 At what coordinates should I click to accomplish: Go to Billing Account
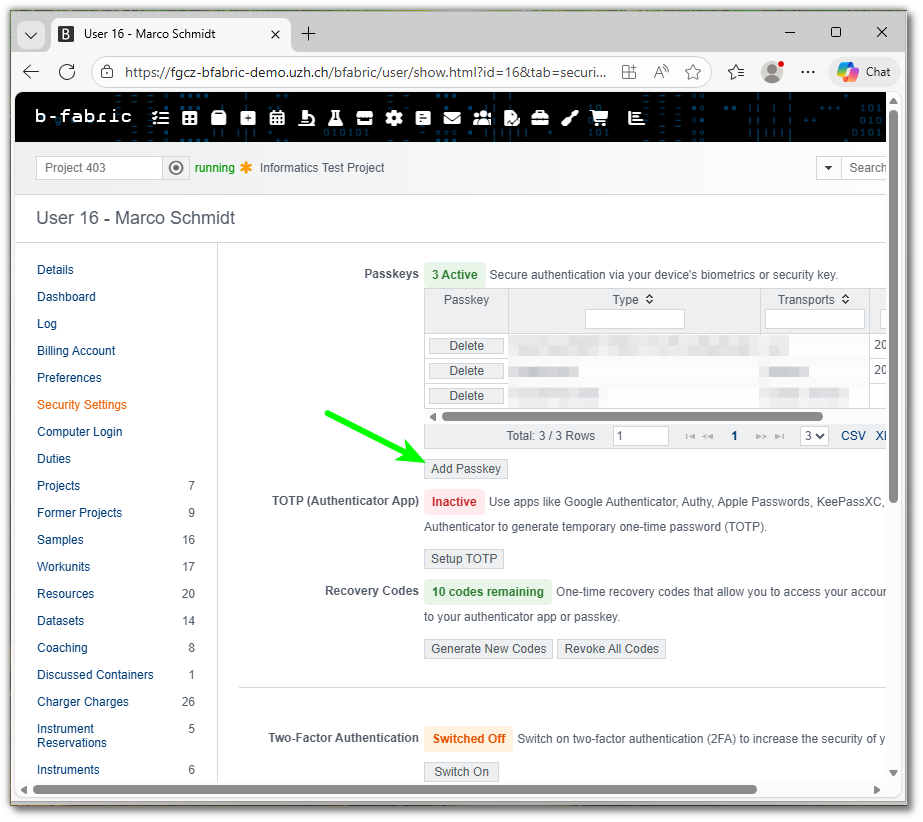[x=76, y=351]
